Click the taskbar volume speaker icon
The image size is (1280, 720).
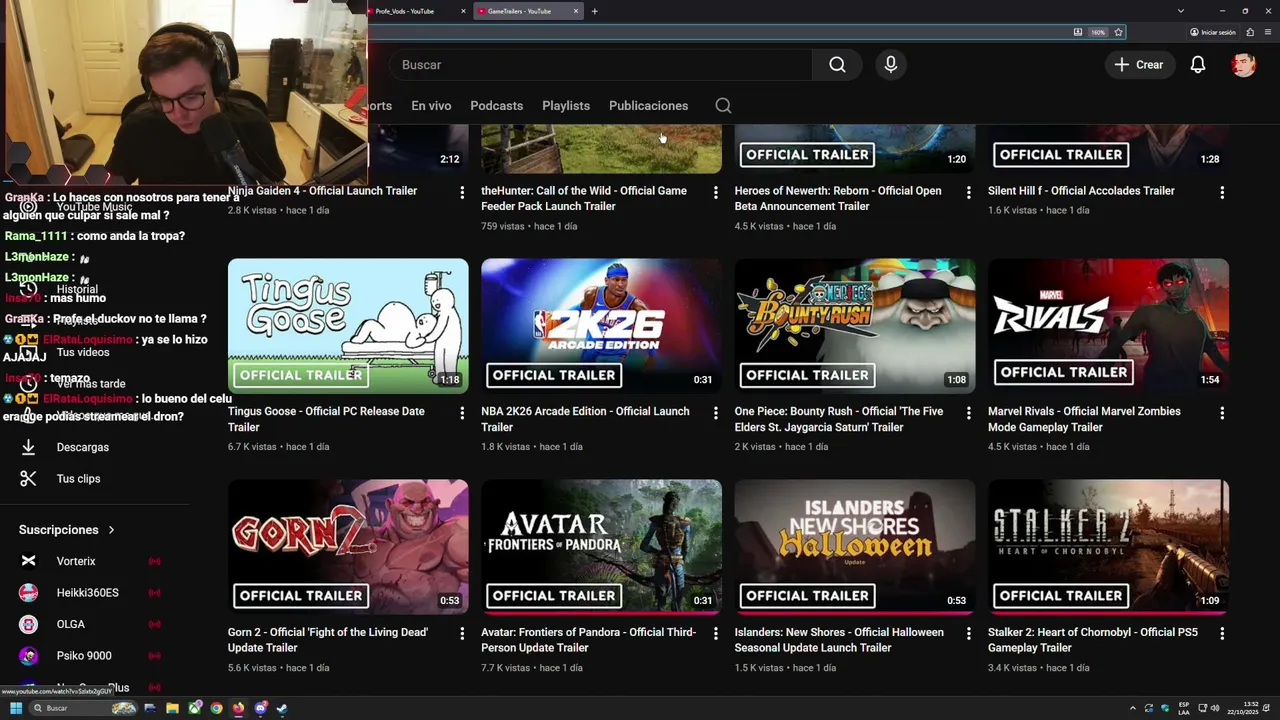[x=1216, y=708]
